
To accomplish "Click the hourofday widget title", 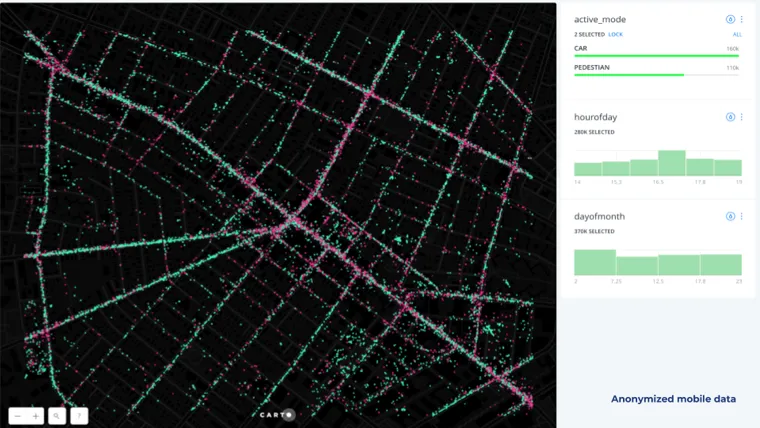I will click(595, 117).
